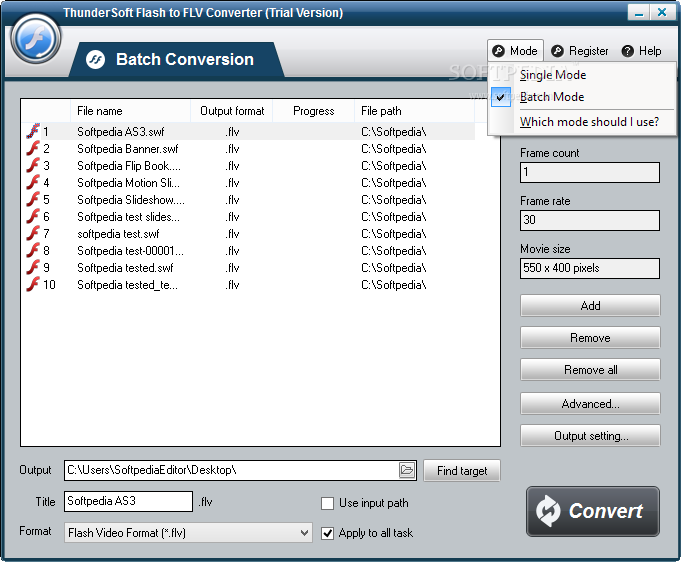
Task: Click the Batch Conversion header icon
Action: (x=96, y=60)
